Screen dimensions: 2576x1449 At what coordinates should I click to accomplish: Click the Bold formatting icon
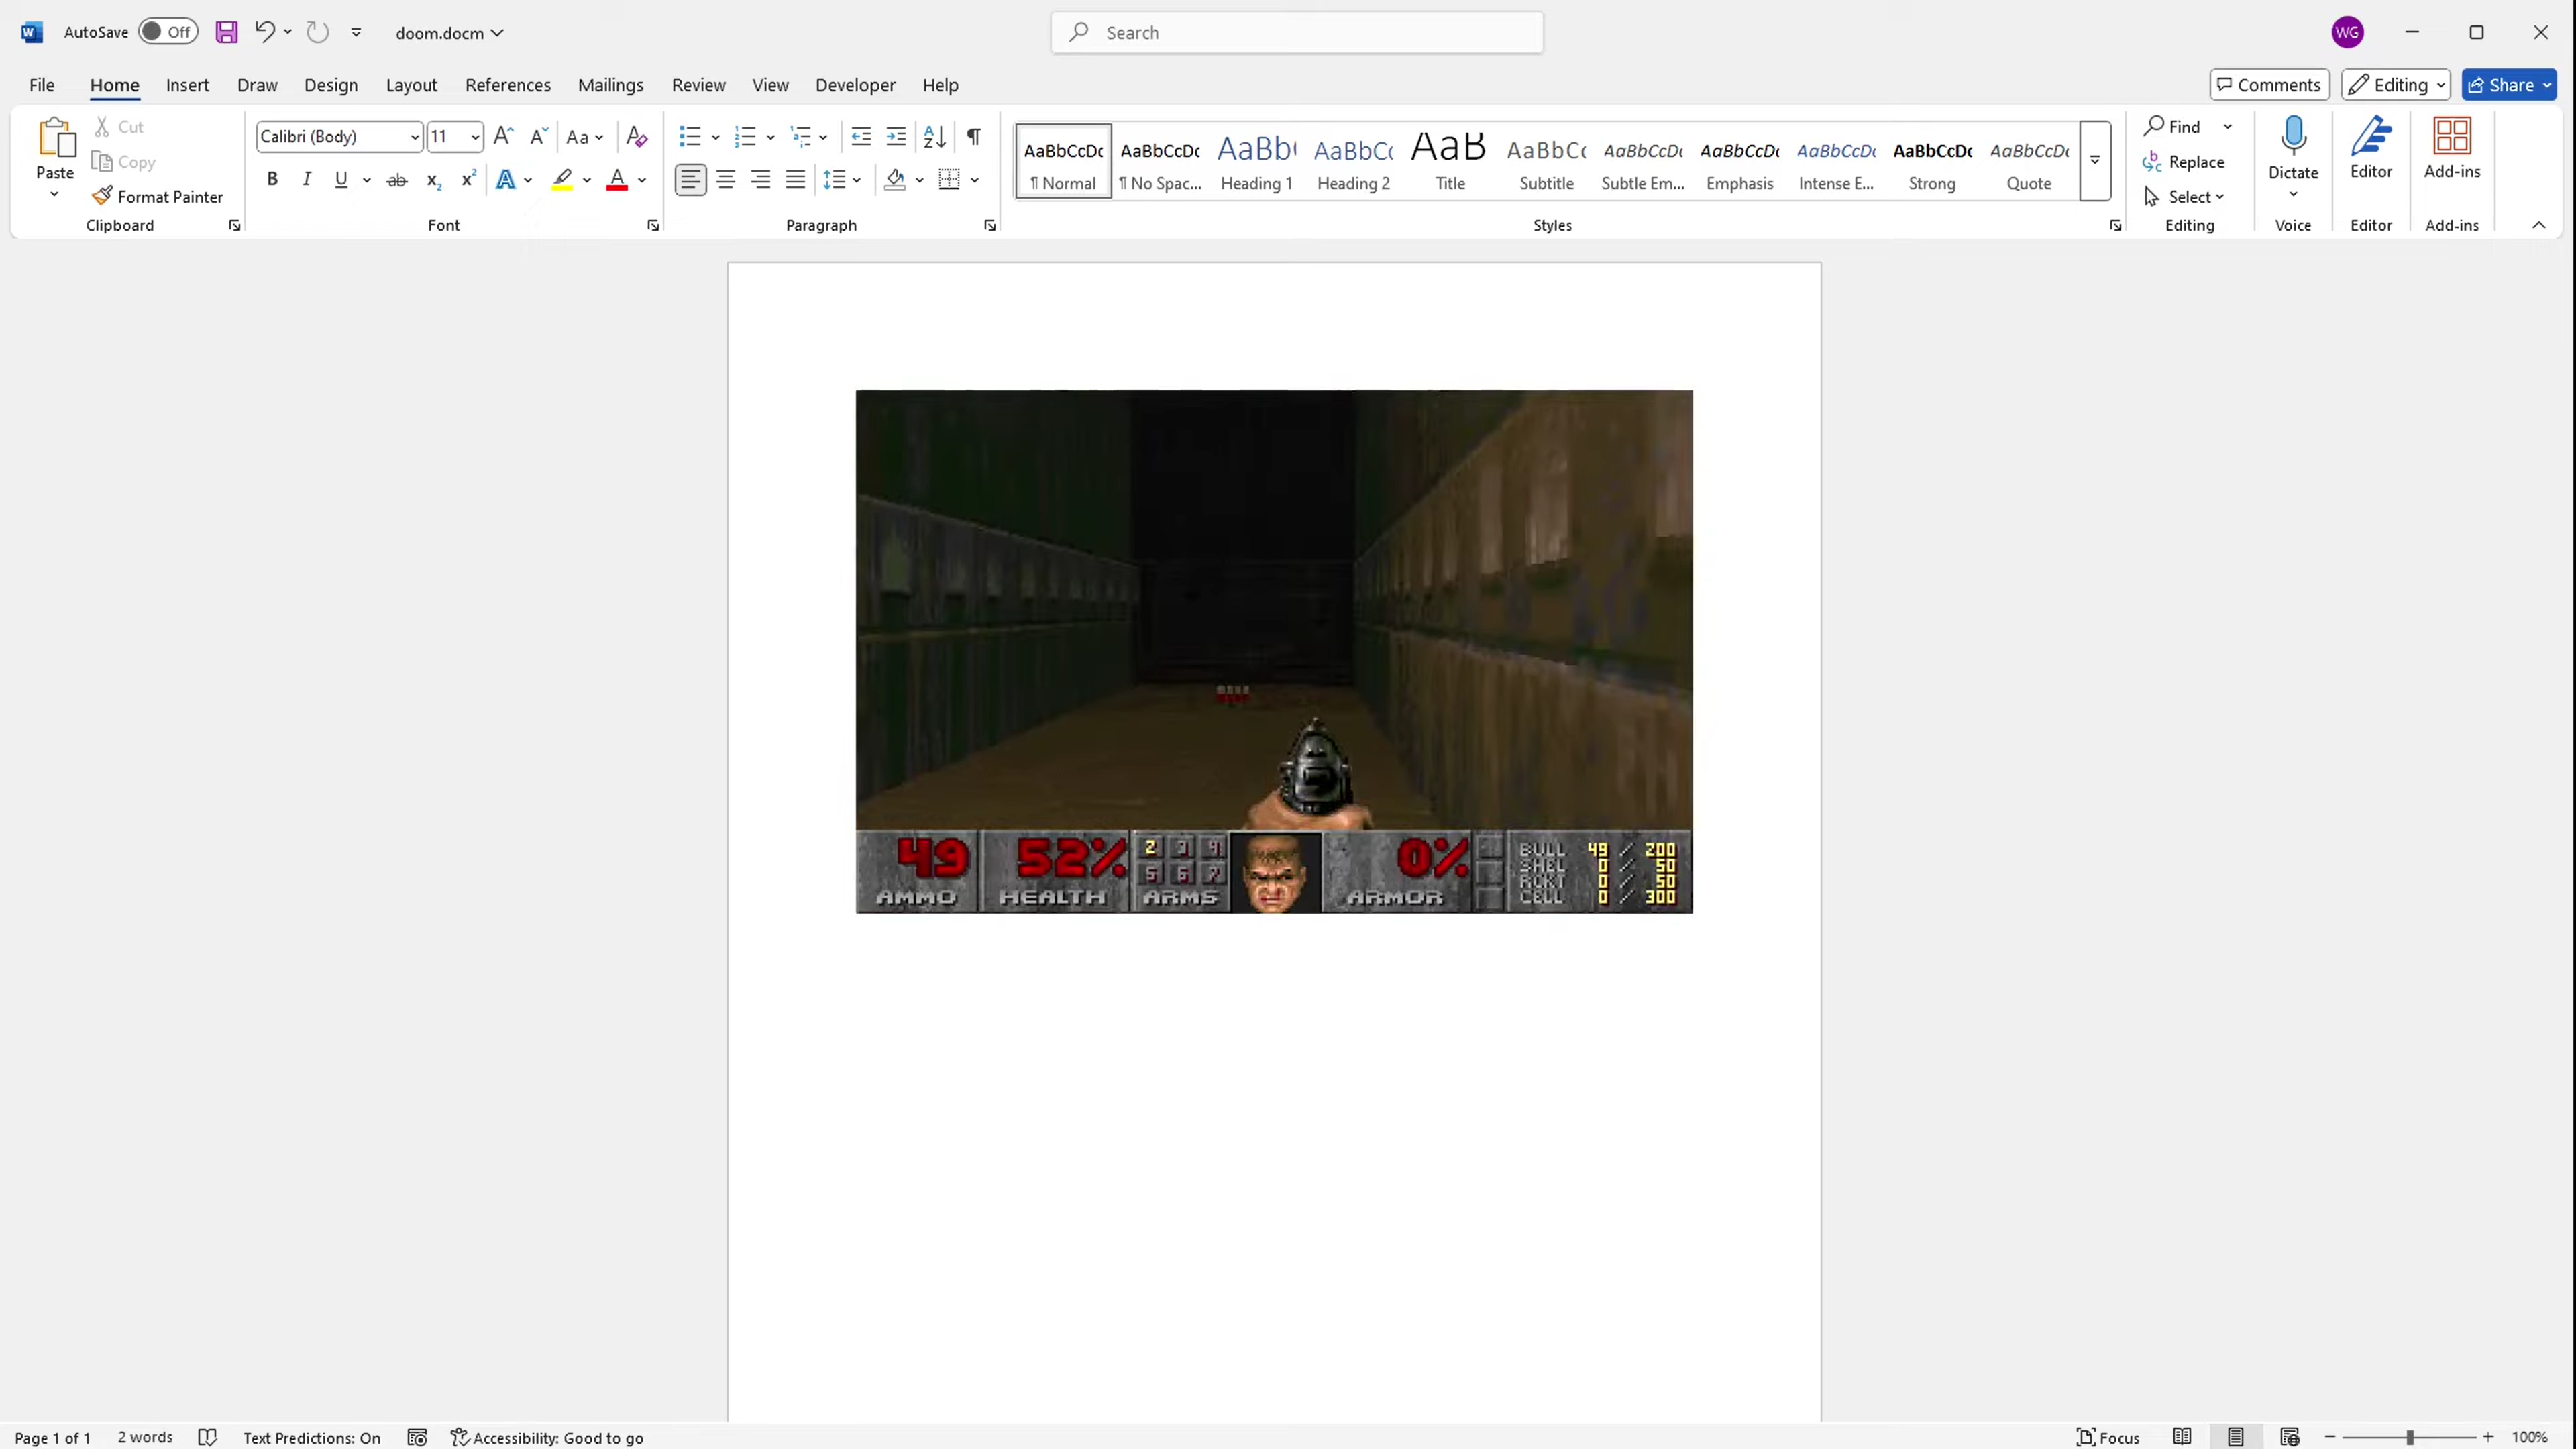[x=271, y=178]
